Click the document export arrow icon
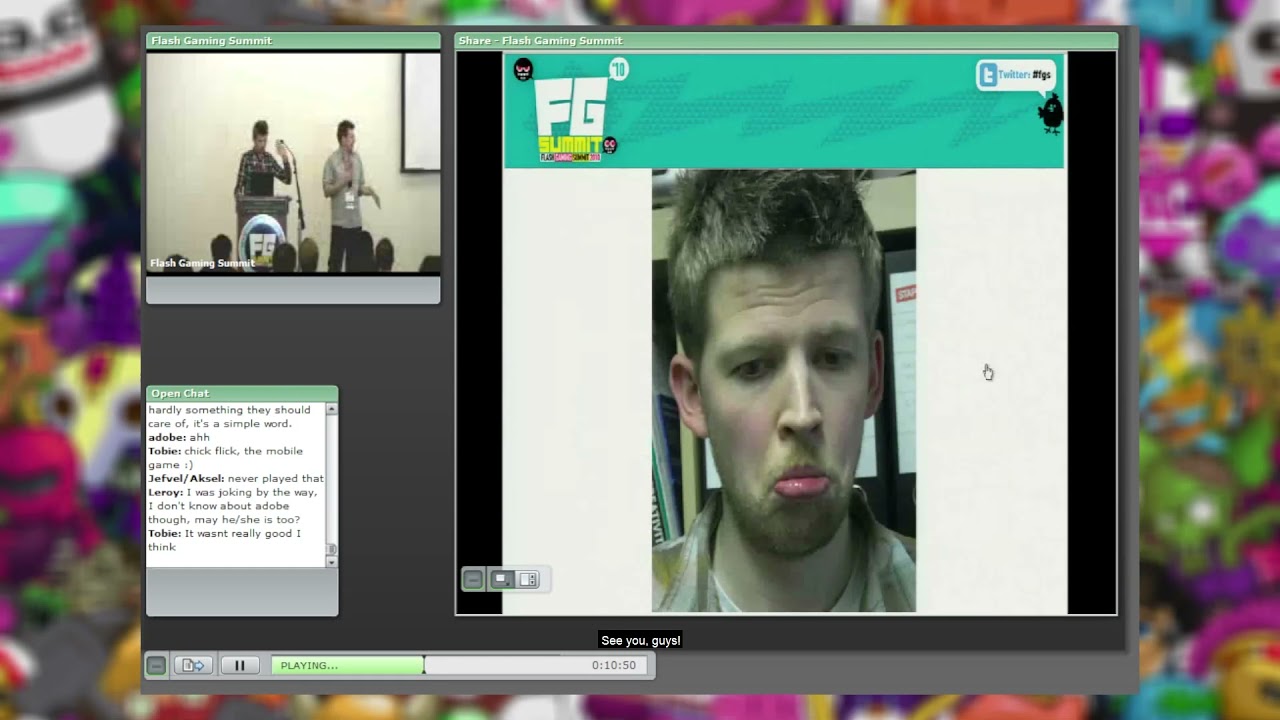The height and width of the screenshot is (720, 1280). point(193,665)
